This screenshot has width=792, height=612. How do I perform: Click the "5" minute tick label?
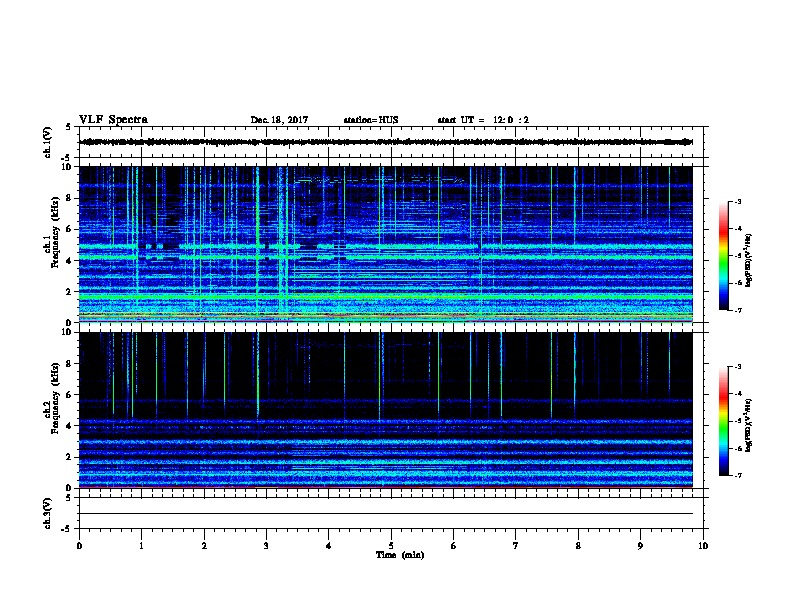(x=391, y=546)
